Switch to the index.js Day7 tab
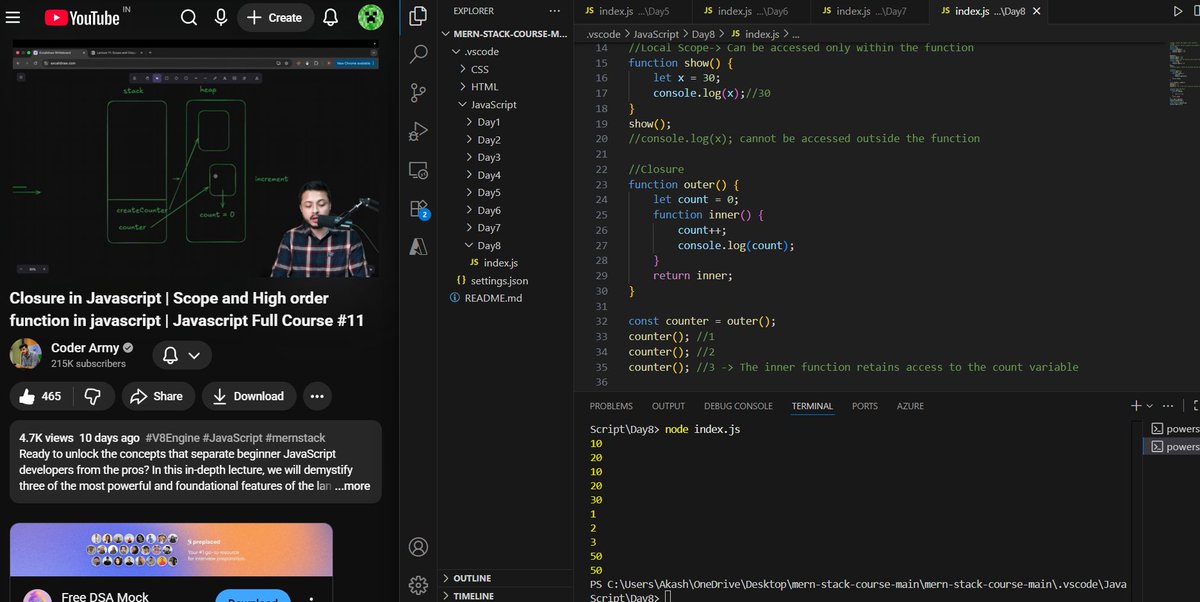This screenshot has height=602, width=1200. point(870,11)
